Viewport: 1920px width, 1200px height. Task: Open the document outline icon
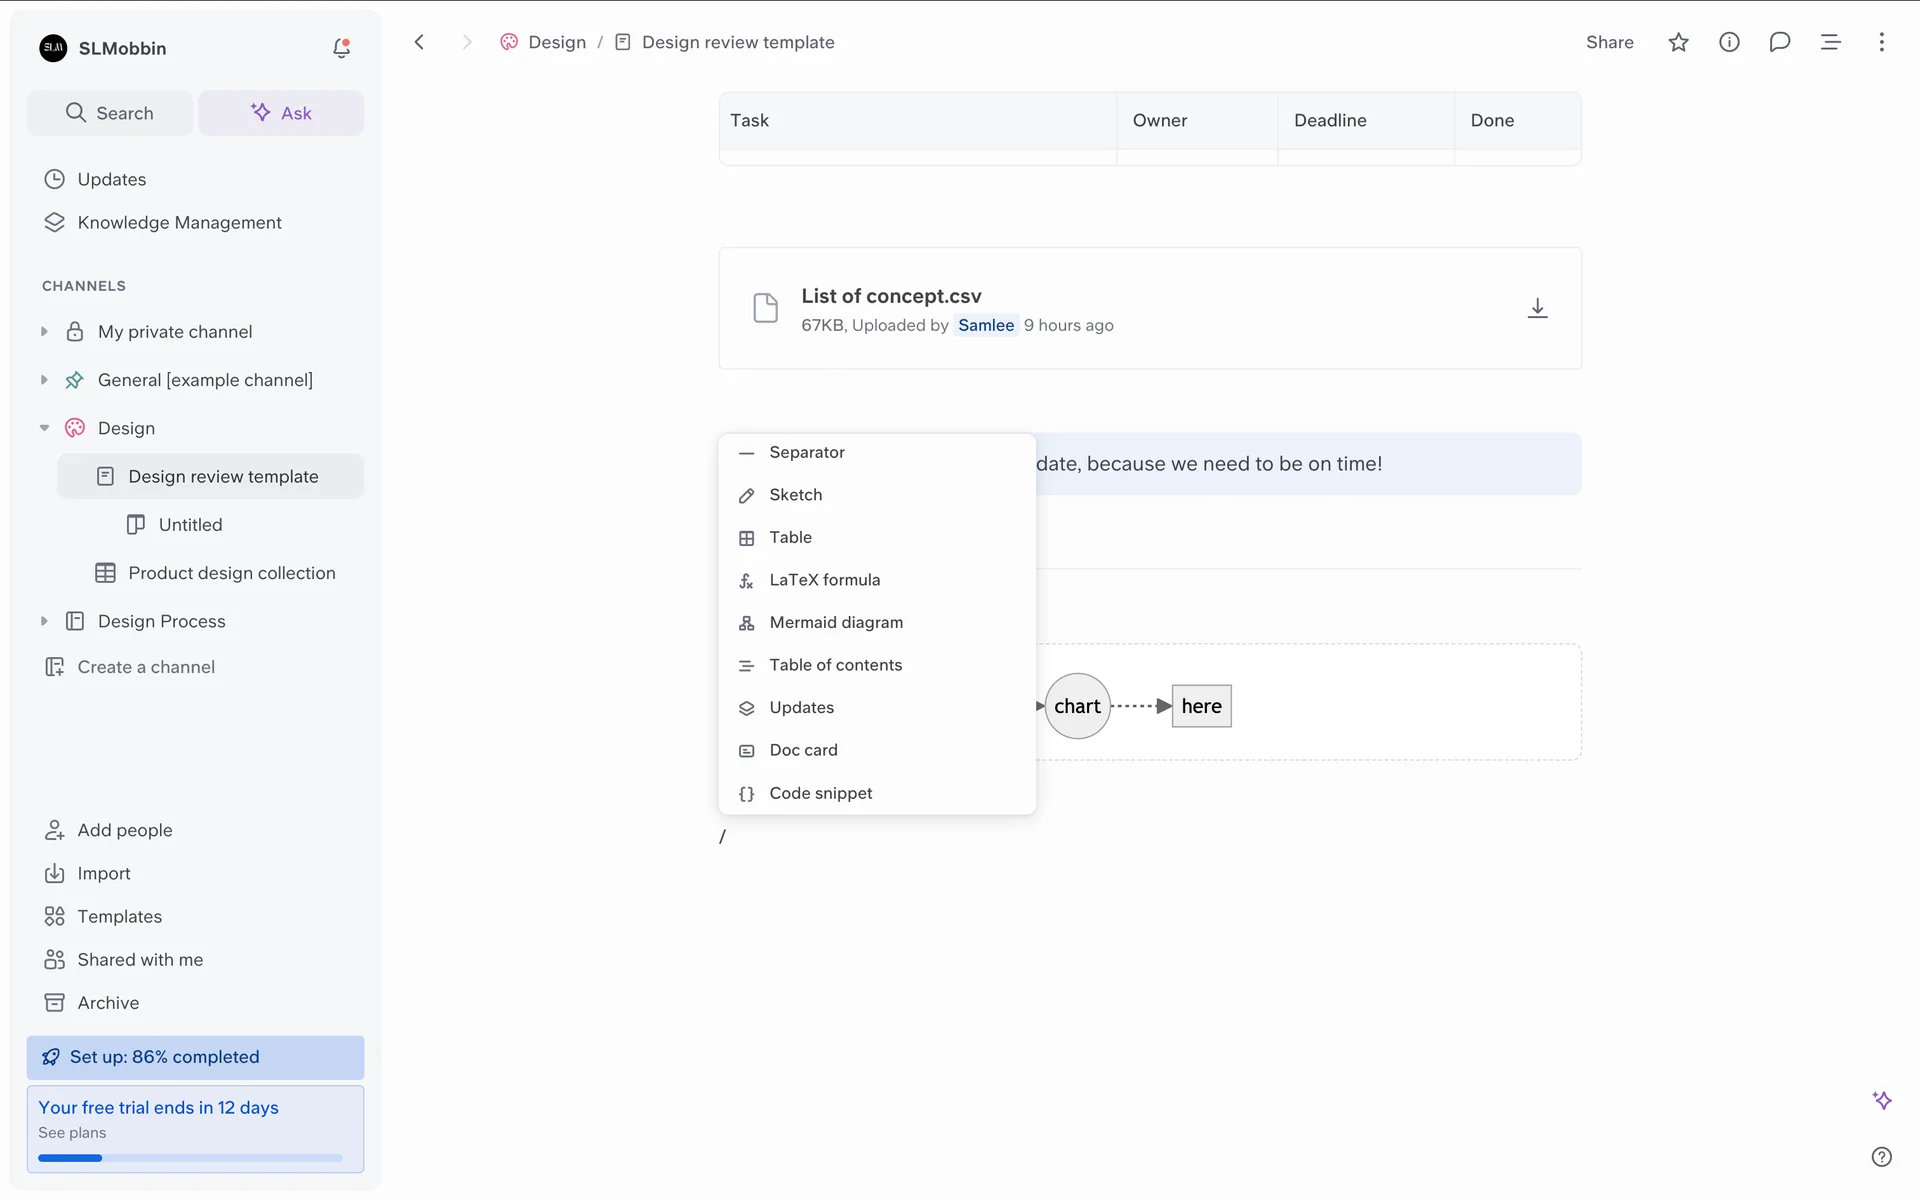pos(1830,42)
